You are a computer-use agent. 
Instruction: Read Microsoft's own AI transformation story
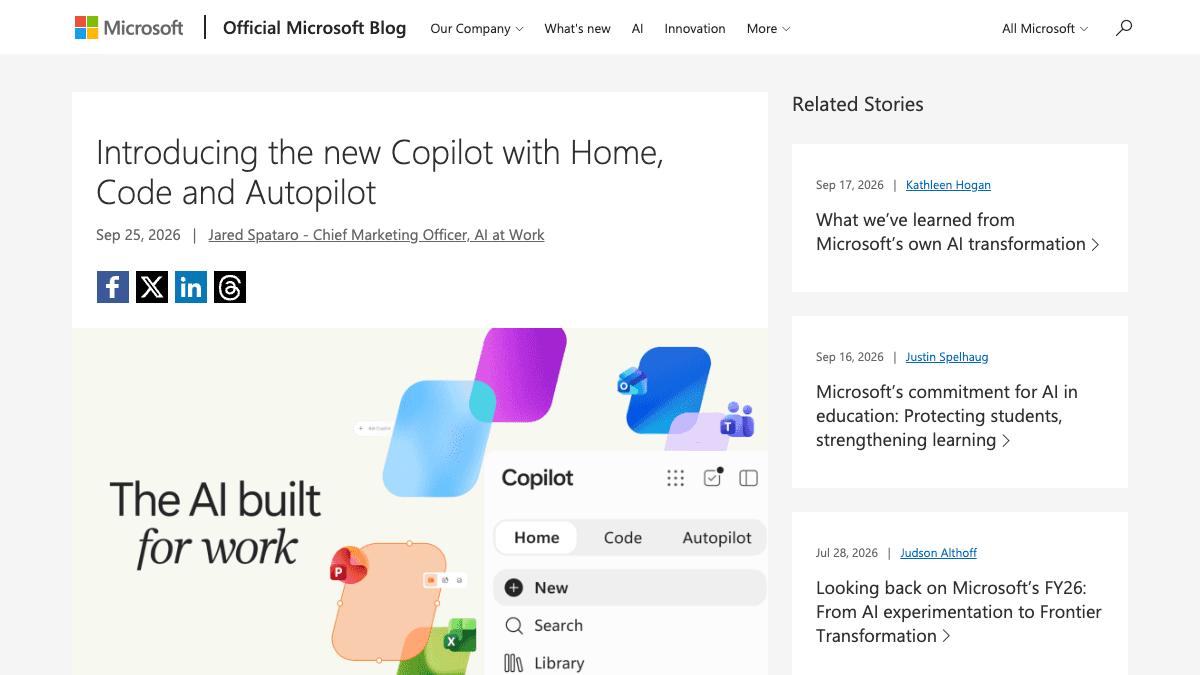pos(957,232)
